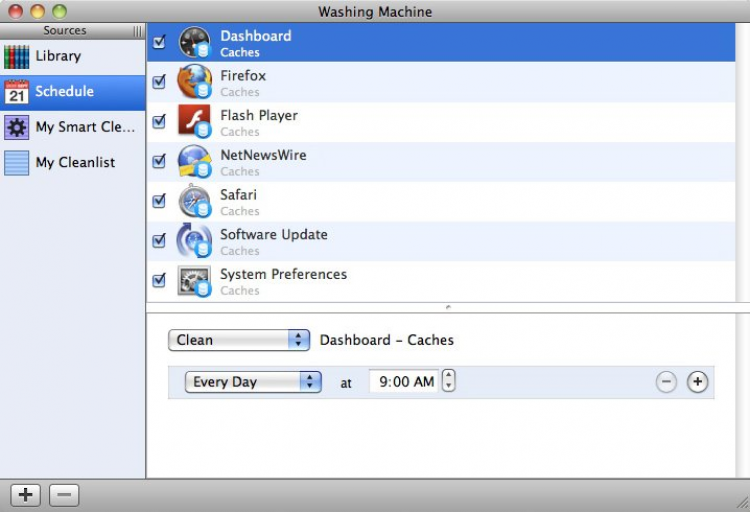
Task: Click the Sources header grip handle
Action: (138, 31)
